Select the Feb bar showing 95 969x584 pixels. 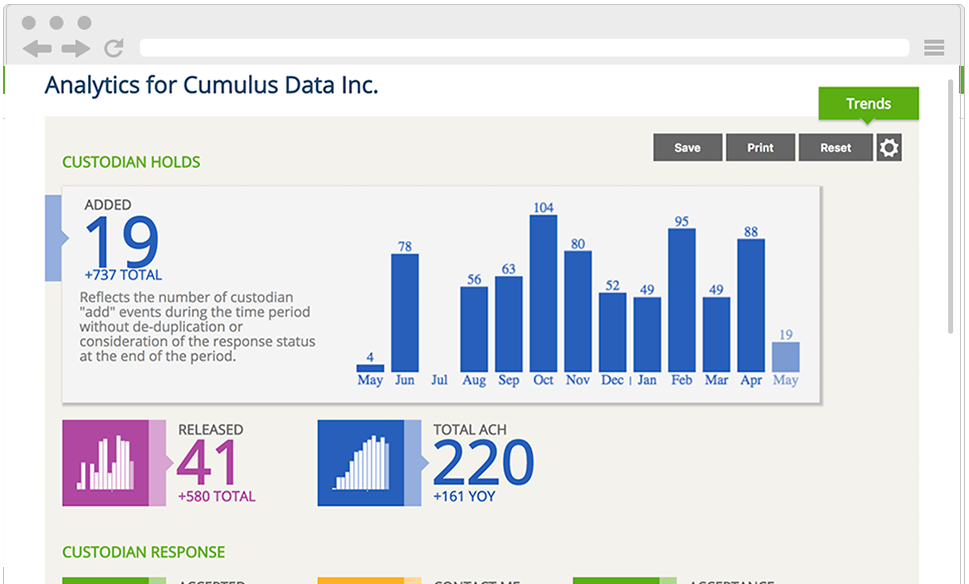tap(681, 300)
